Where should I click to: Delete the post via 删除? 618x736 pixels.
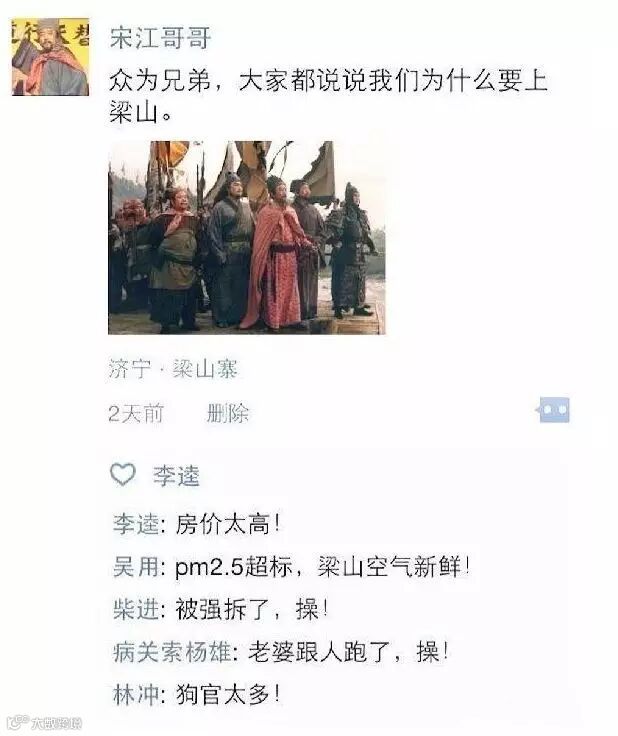228,414
